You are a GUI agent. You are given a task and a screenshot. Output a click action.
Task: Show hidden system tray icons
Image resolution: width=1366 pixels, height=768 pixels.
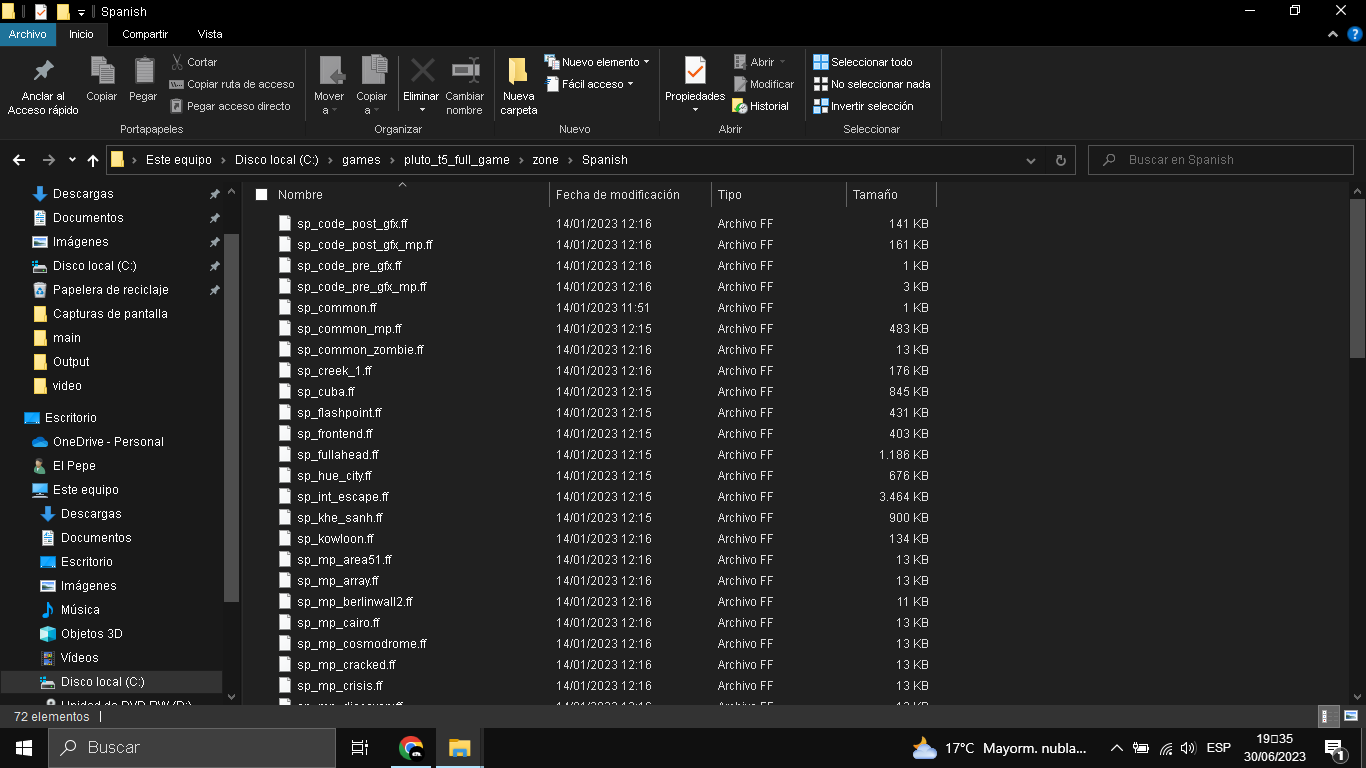pos(1117,747)
